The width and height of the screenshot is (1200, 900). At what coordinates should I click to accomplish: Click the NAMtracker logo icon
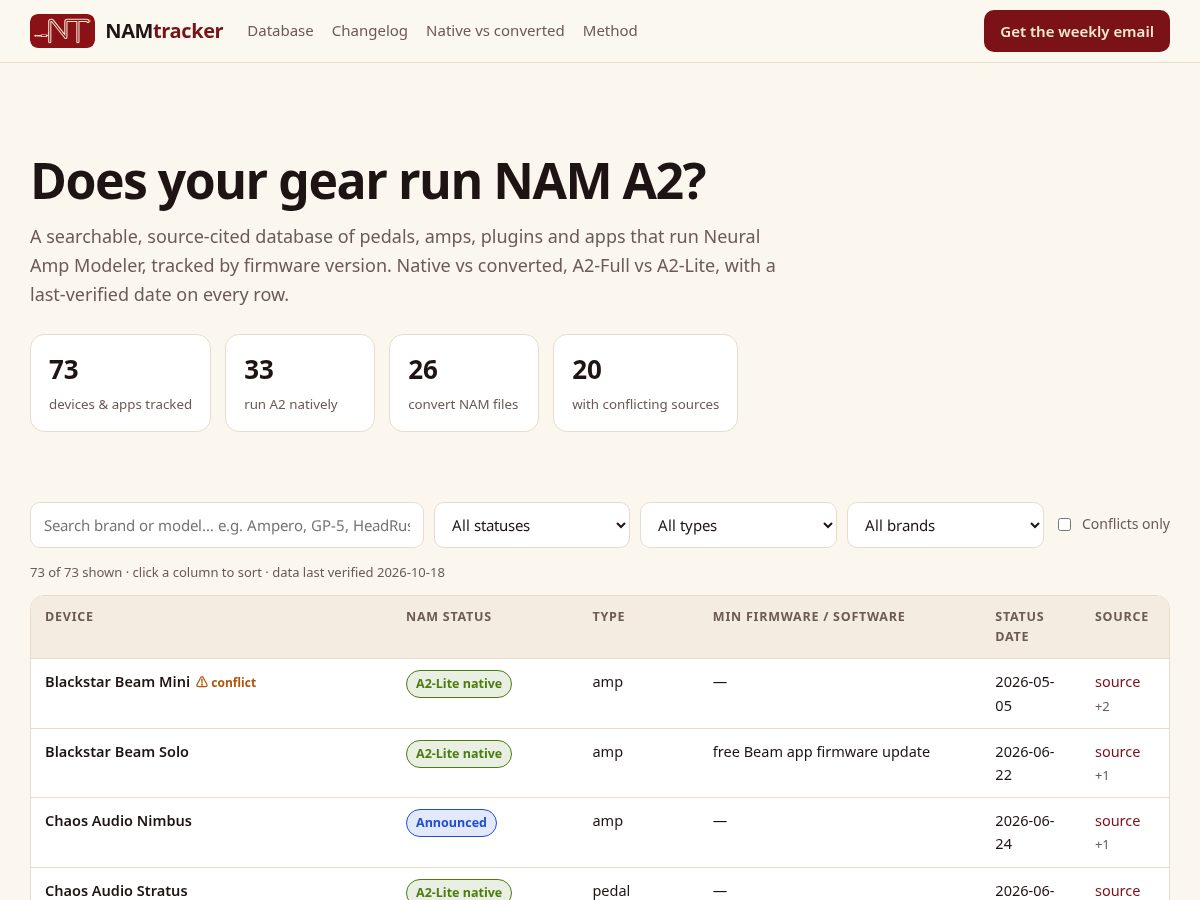[x=62, y=31]
